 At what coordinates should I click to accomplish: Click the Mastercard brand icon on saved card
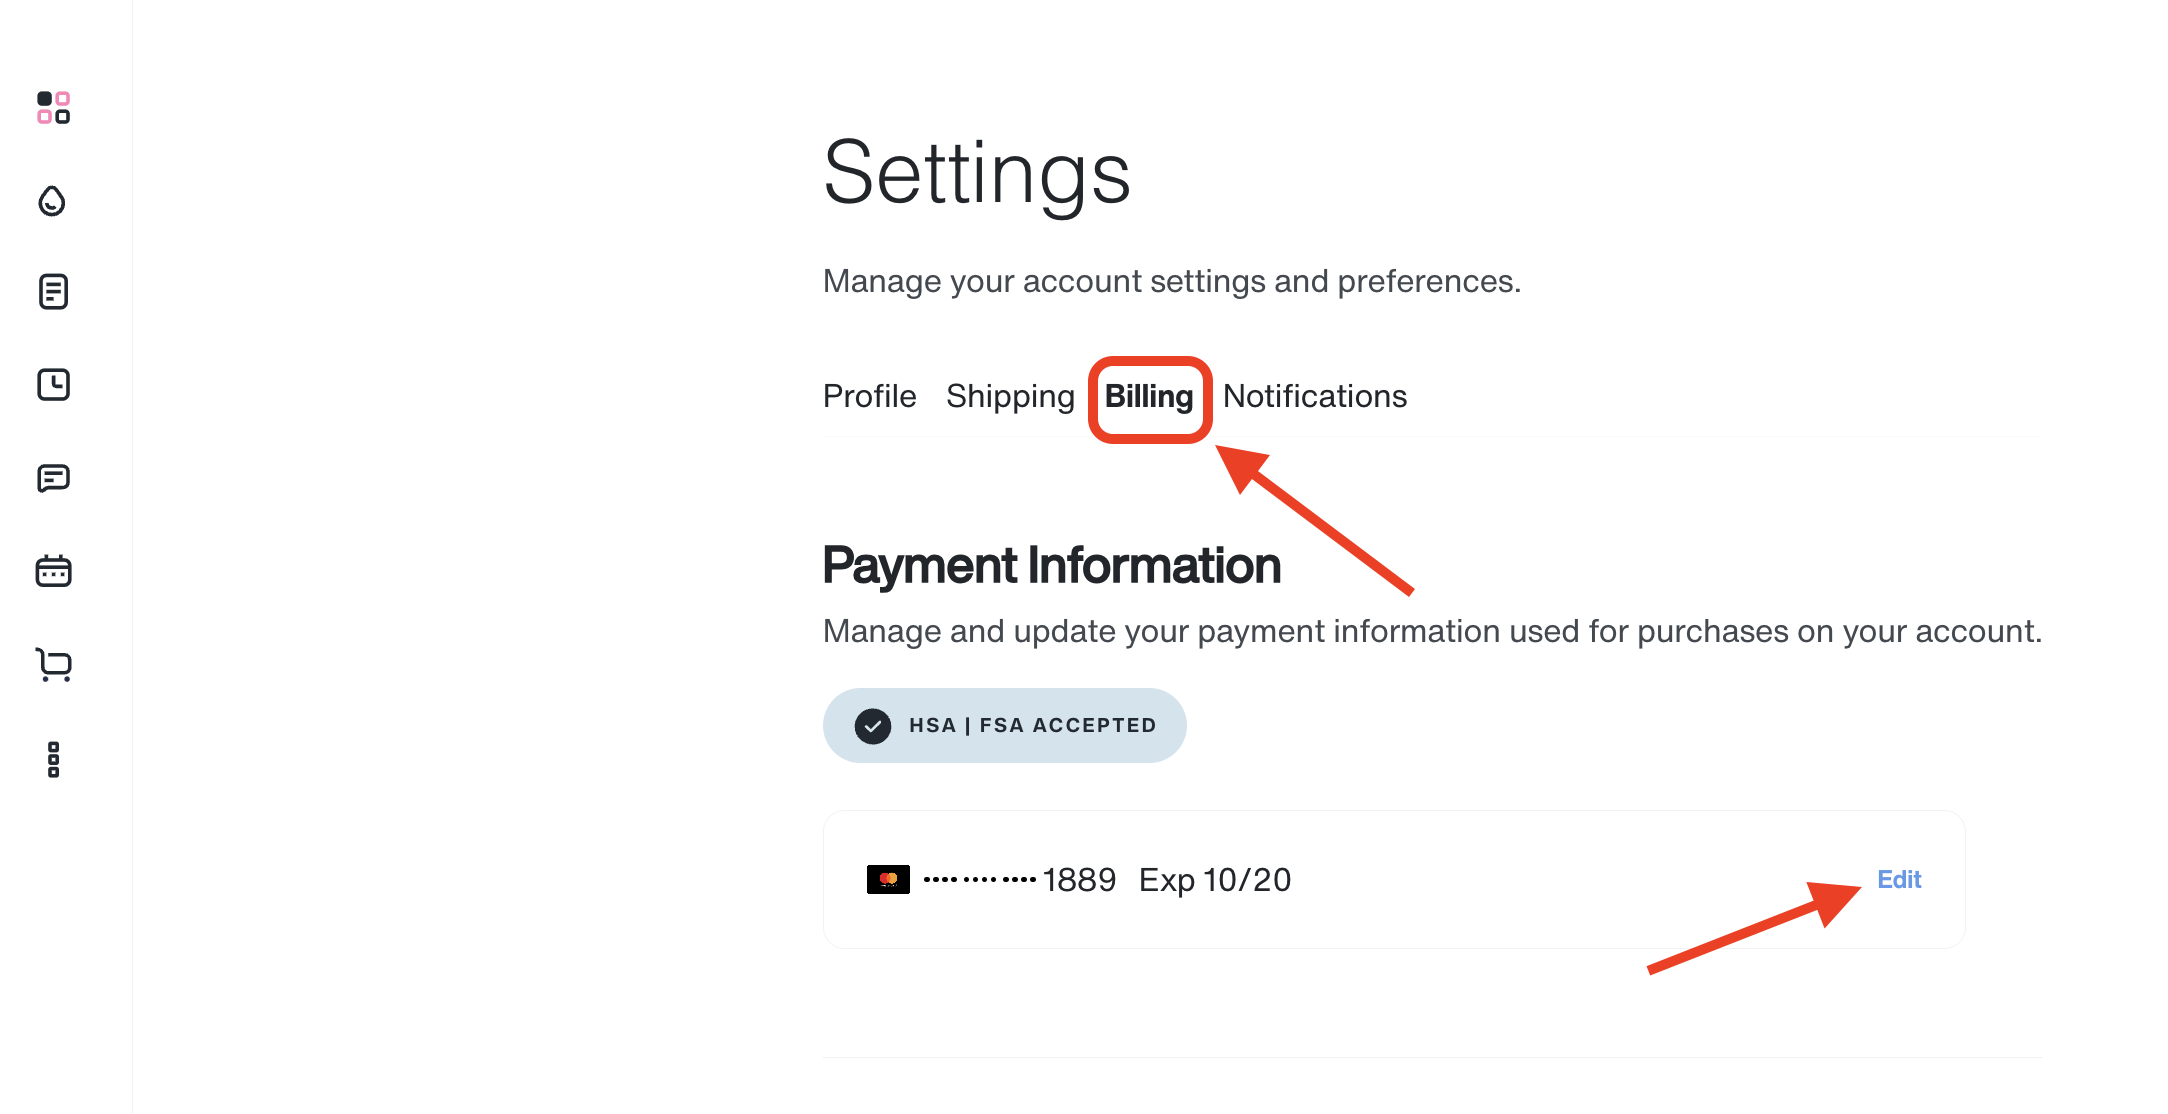point(888,878)
